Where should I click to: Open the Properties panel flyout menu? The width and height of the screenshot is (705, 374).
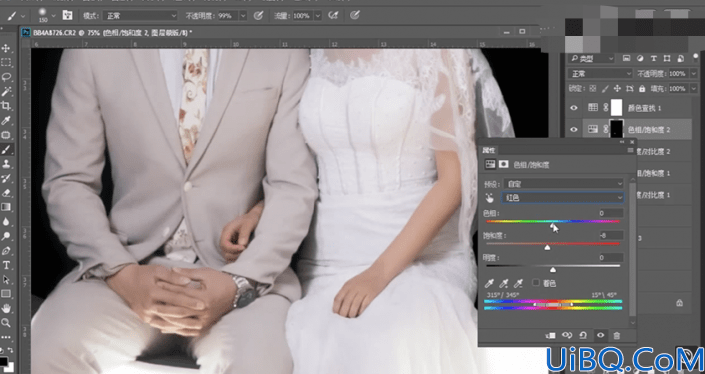click(630, 150)
